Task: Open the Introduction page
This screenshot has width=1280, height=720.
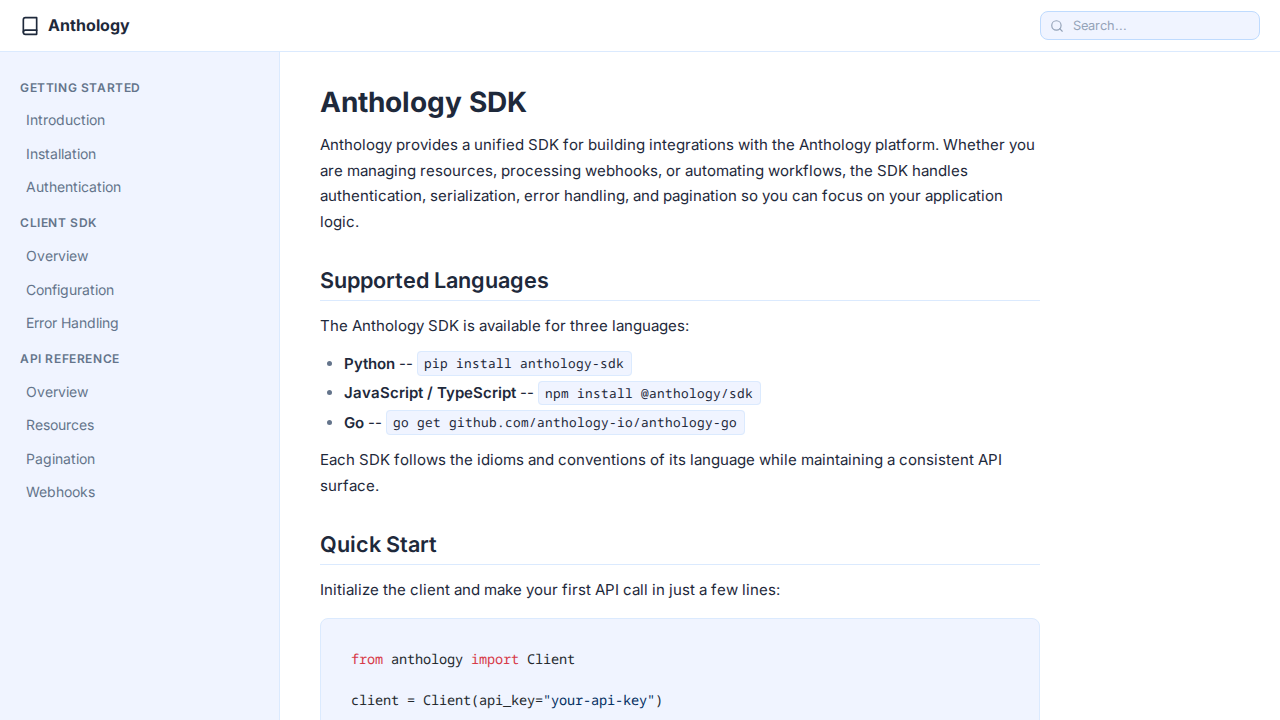Action: (x=65, y=120)
